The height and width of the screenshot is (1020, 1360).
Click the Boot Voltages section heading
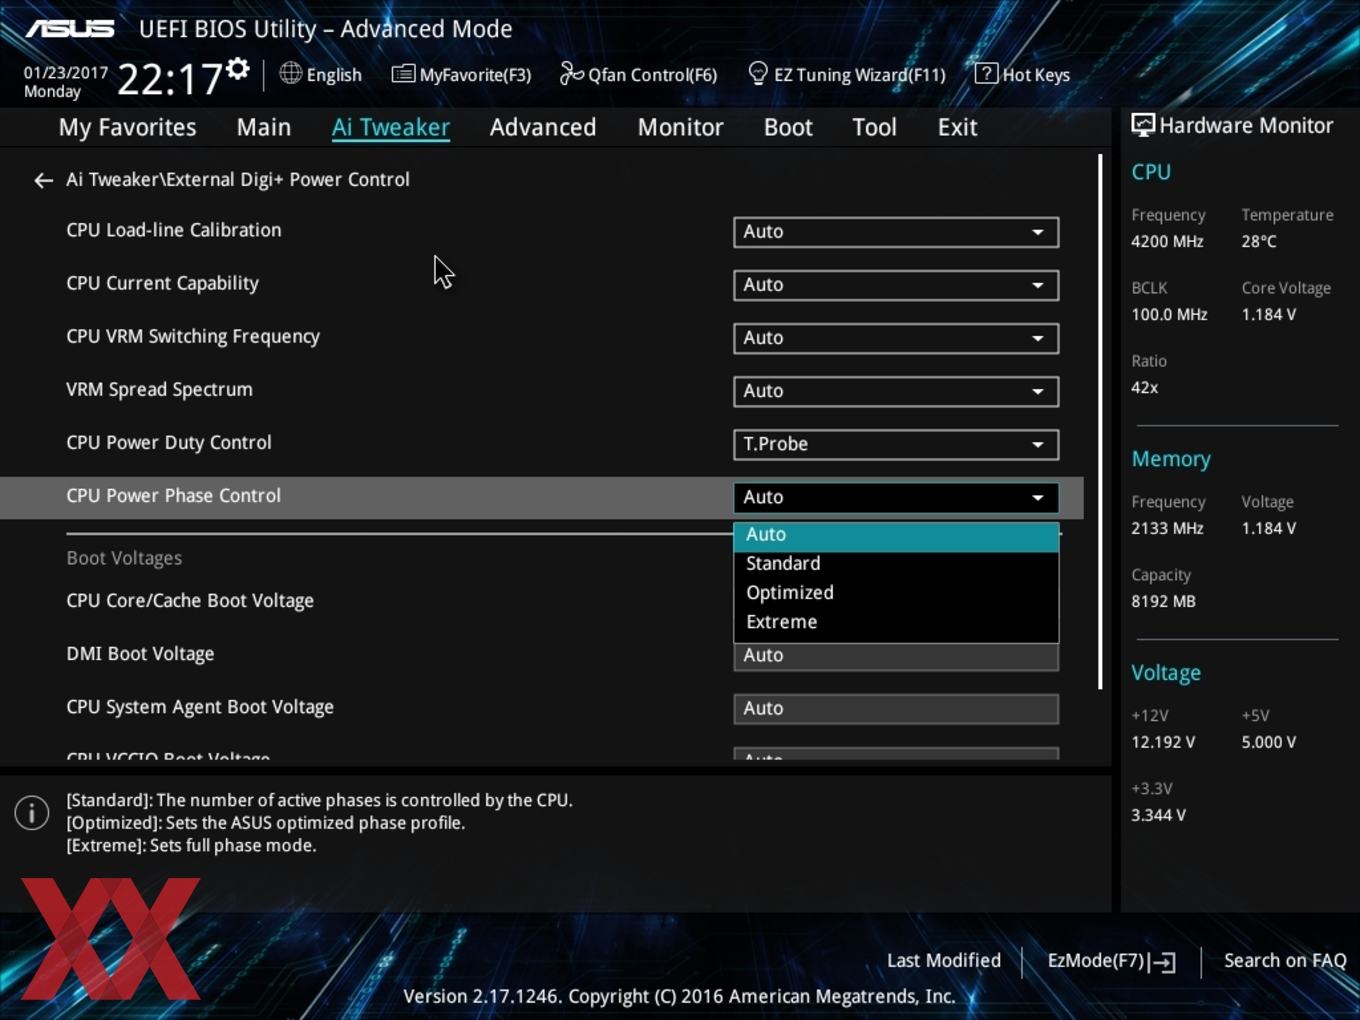pos(124,558)
